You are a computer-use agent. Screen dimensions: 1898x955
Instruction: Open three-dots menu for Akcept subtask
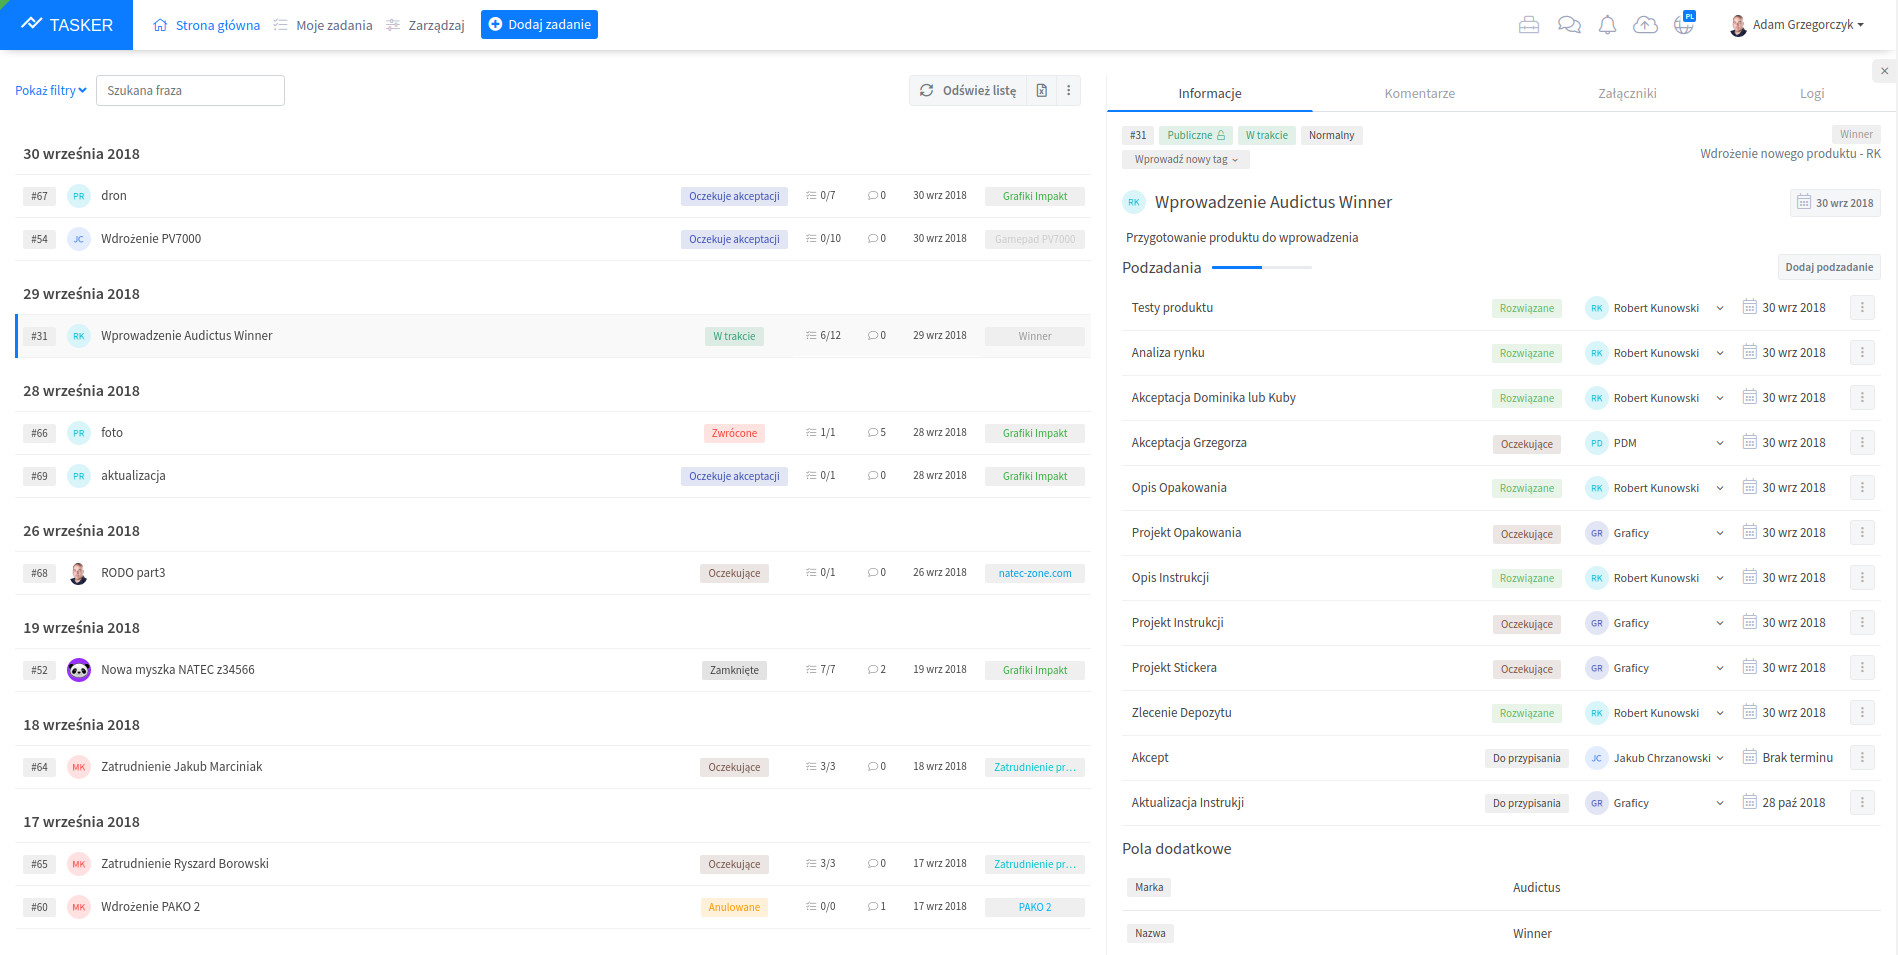coord(1862,758)
